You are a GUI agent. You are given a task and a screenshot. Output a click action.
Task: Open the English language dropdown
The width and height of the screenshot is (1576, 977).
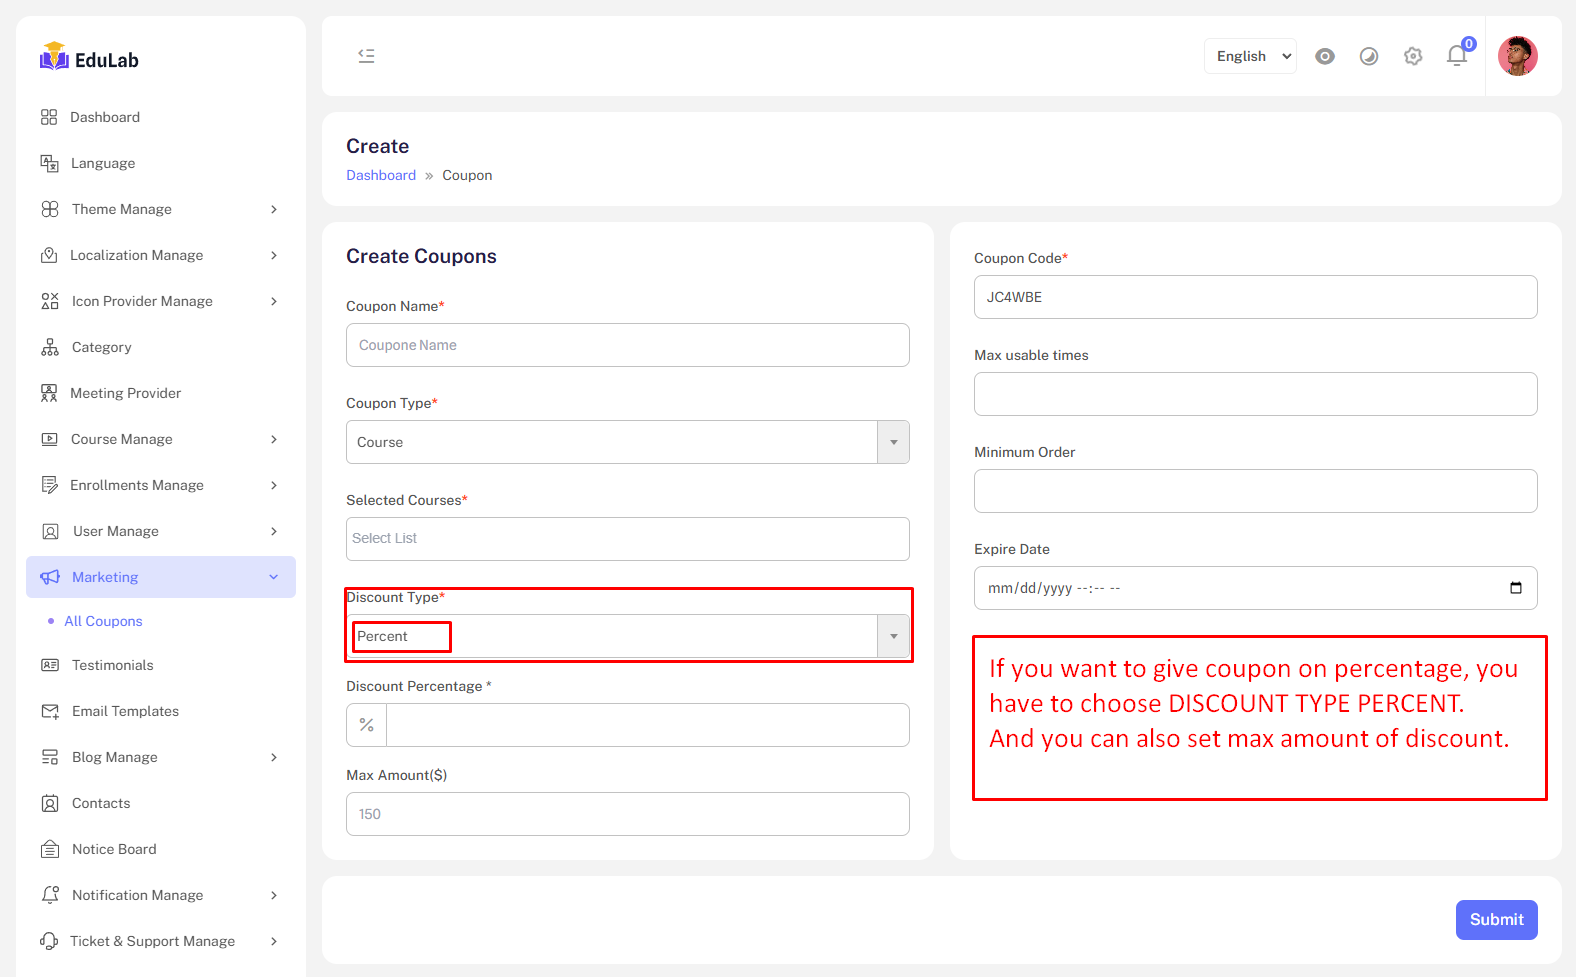pos(1250,56)
